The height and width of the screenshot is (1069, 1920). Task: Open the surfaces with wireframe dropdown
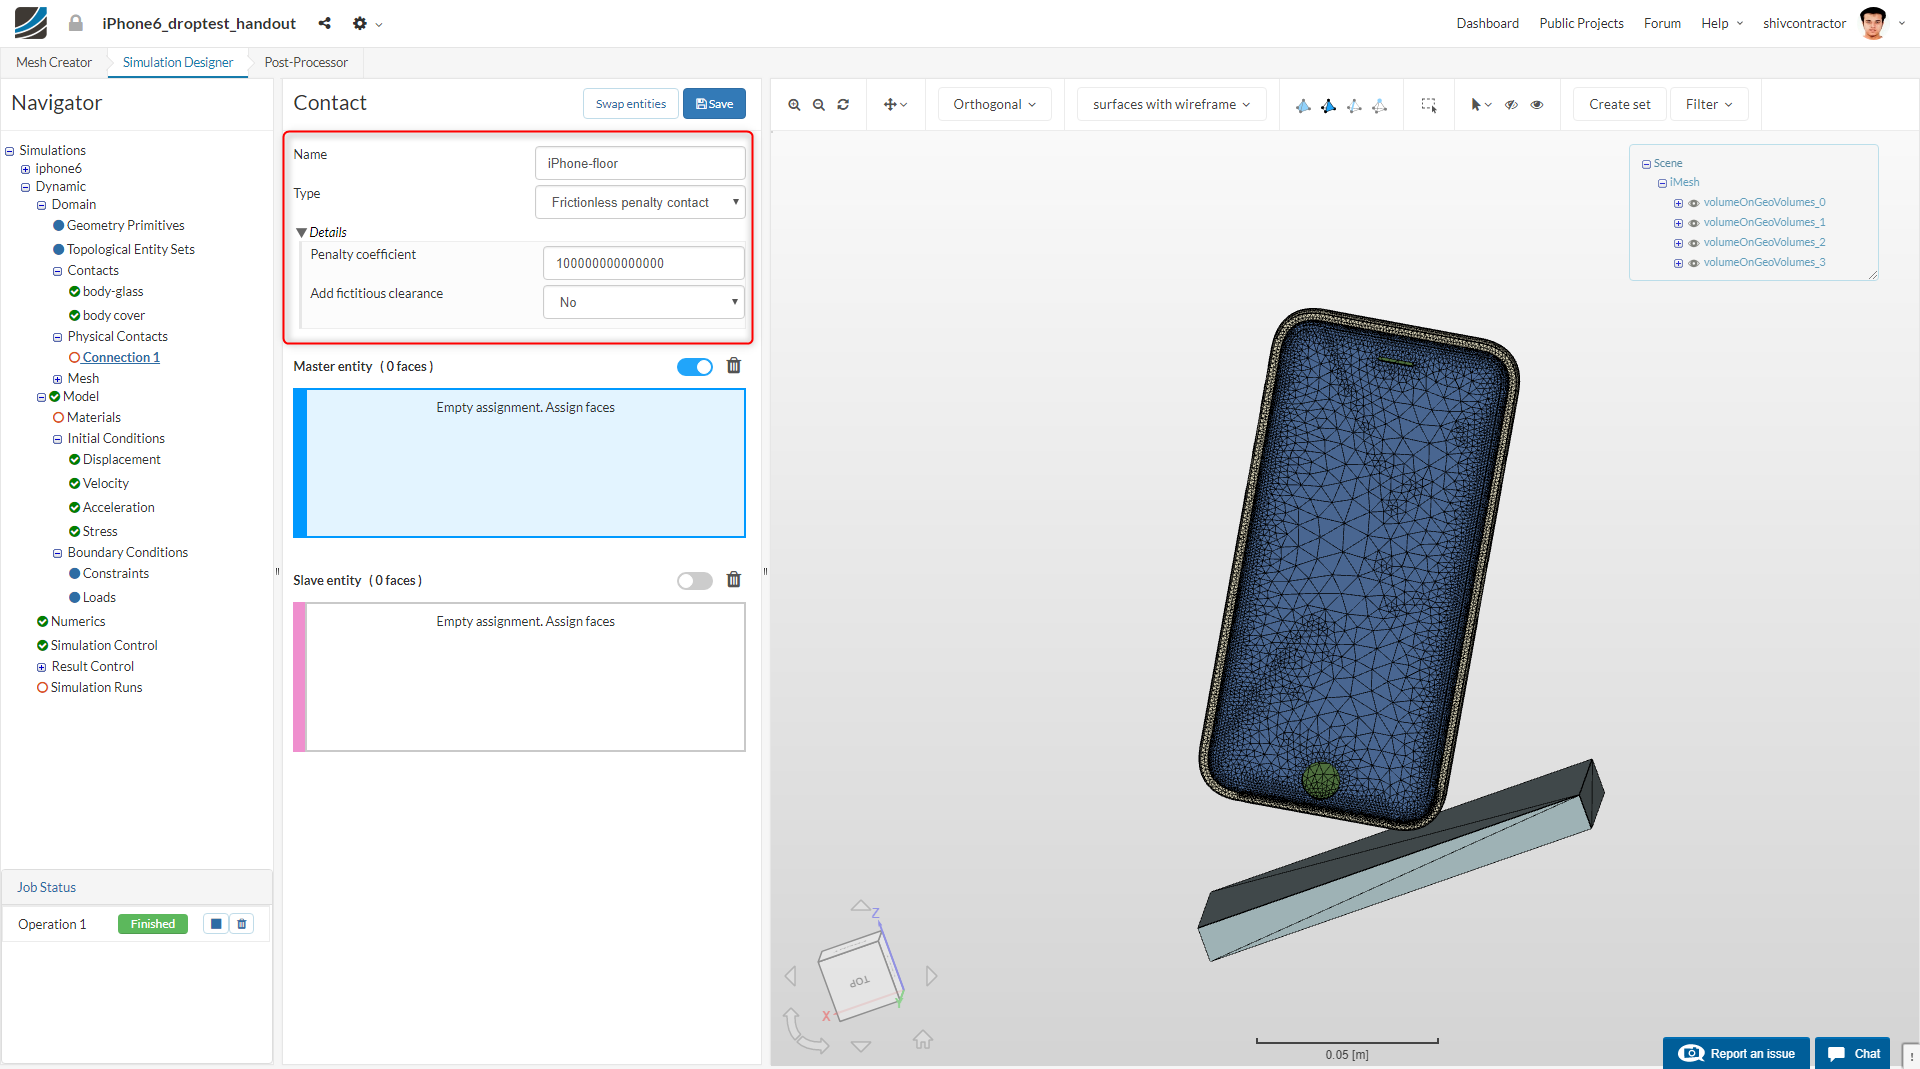point(1171,104)
